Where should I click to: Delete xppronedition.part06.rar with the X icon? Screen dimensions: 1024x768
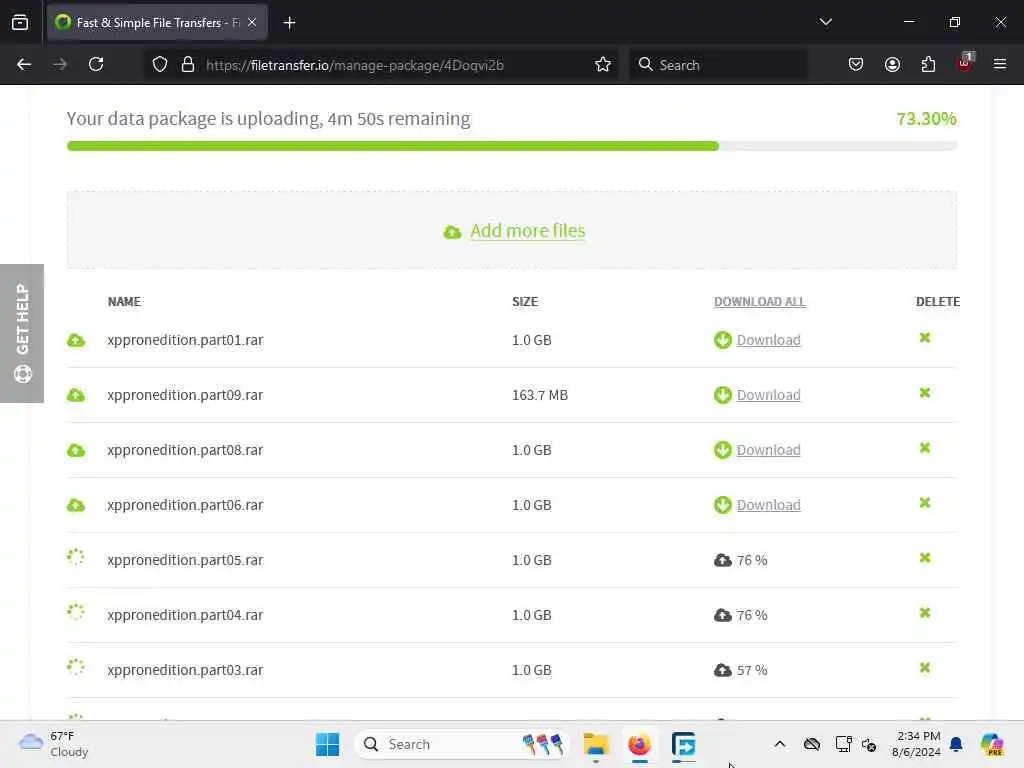[925, 502]
